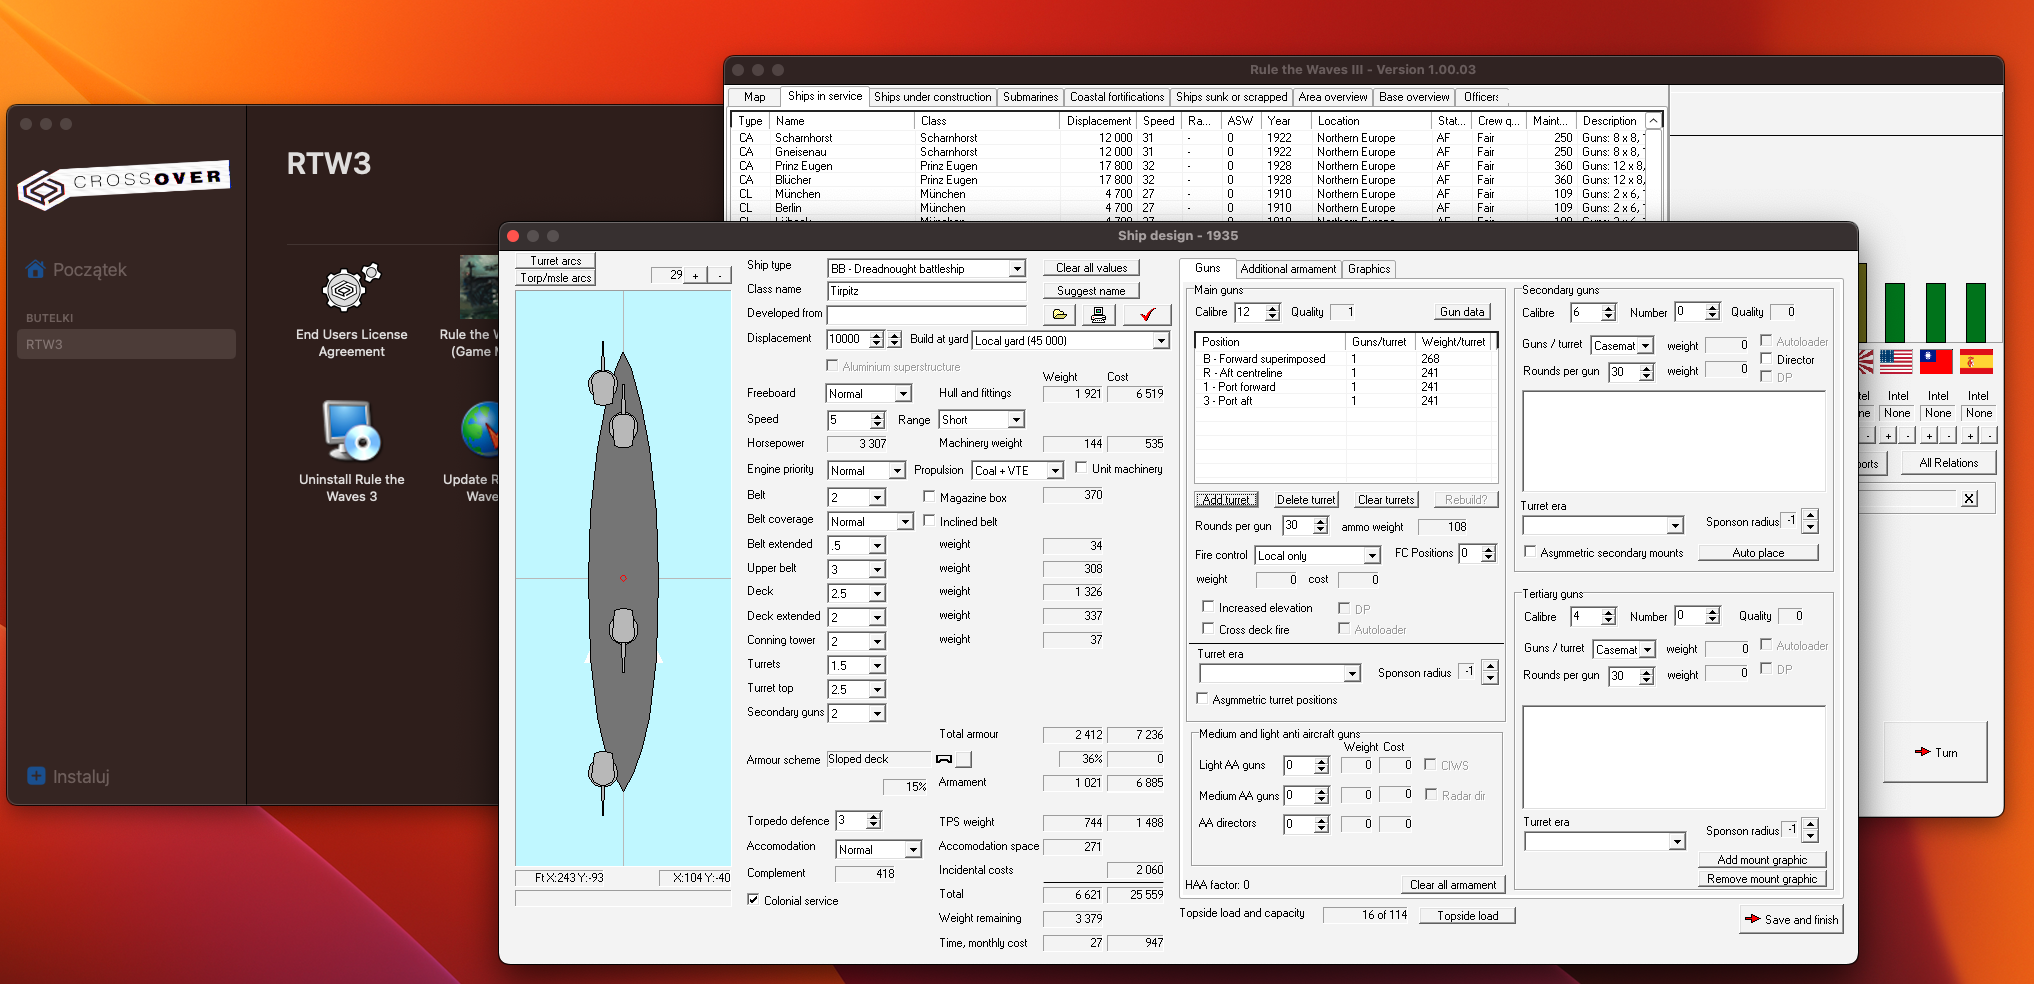This screenshot has width=2034, height=984.
Task: Open the Submarines tab
Action: click(1030, 97)
